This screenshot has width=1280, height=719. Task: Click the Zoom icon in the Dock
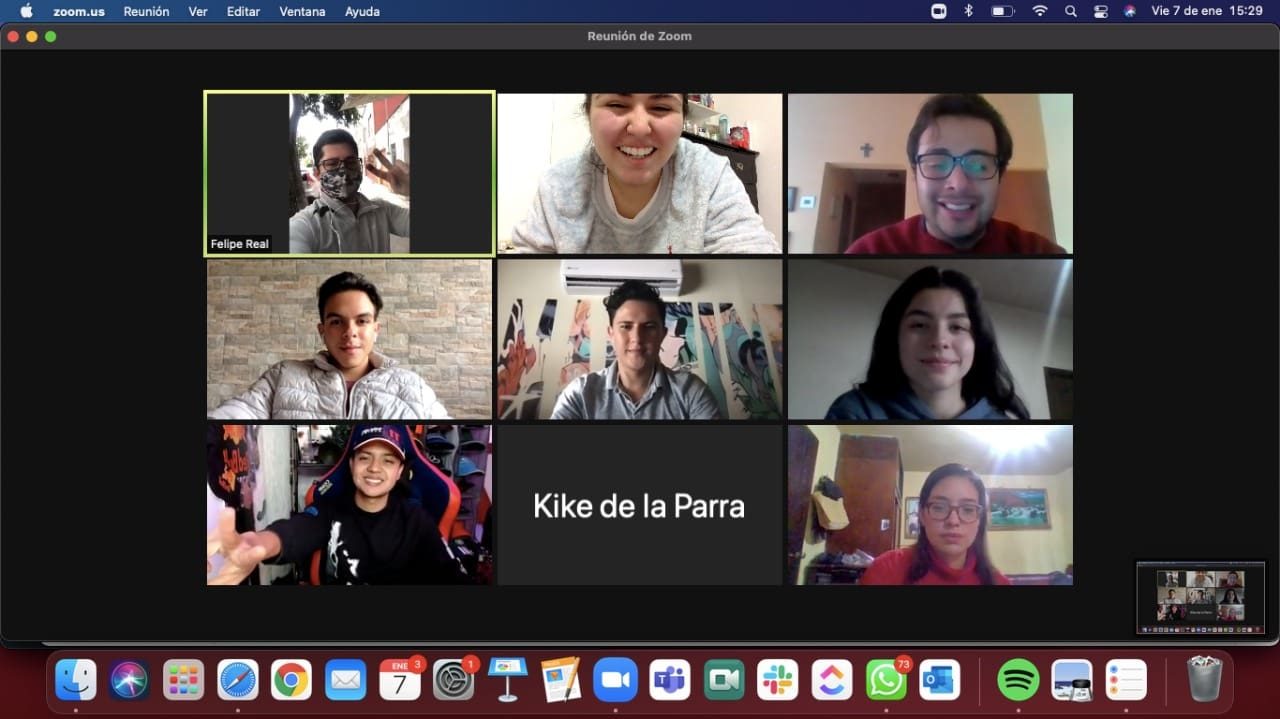pyautogui.click(x=615, y=680)
